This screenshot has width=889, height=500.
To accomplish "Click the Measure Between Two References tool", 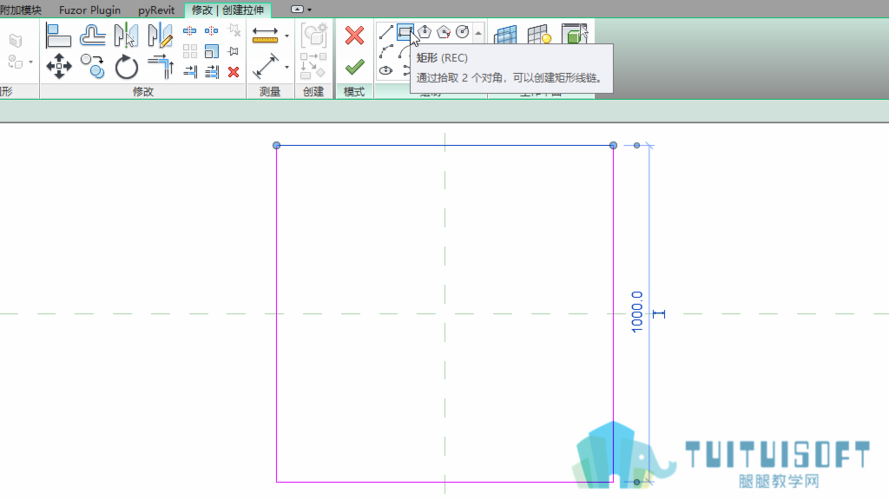I will [265, 35].
